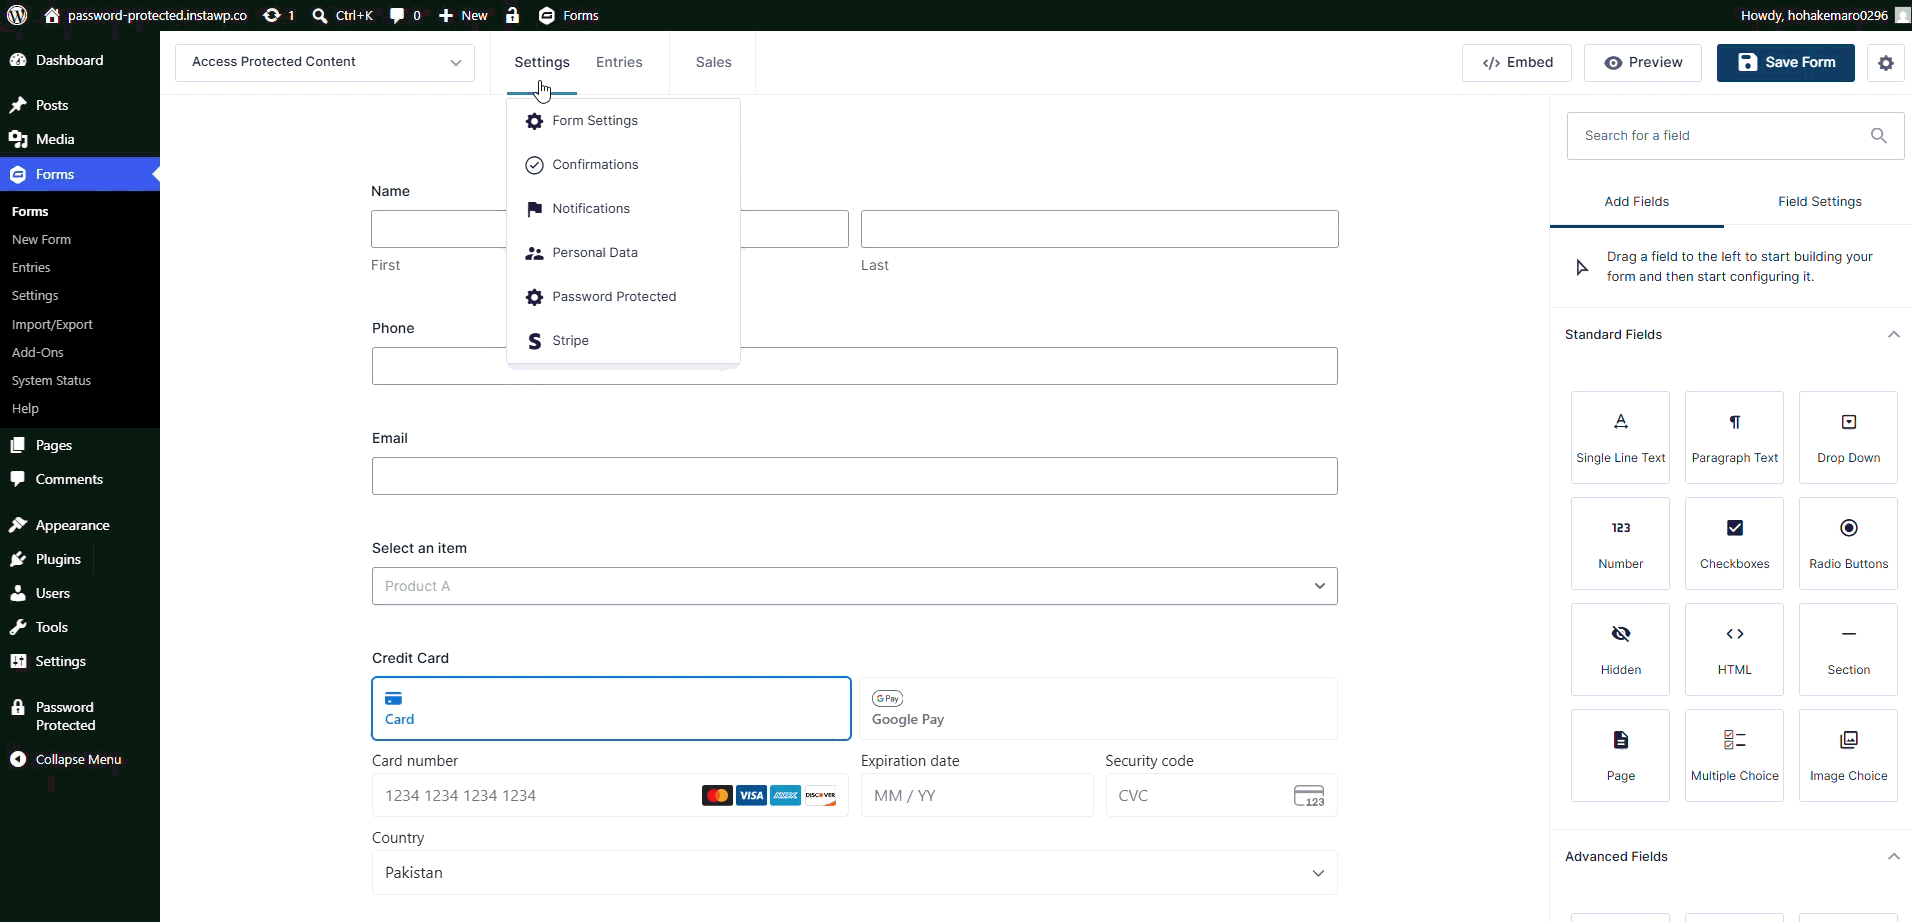Open the New content menu
The image size is (1912, 922).
463,15
